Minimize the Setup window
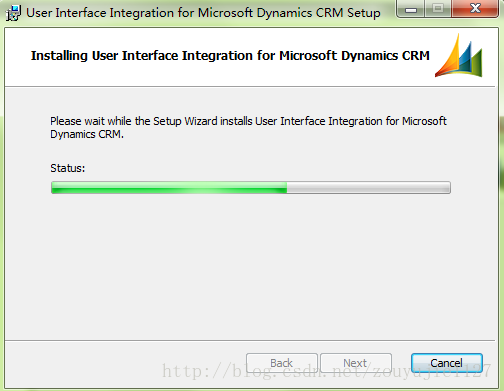 pyautogui.click(x=411, y=9)
